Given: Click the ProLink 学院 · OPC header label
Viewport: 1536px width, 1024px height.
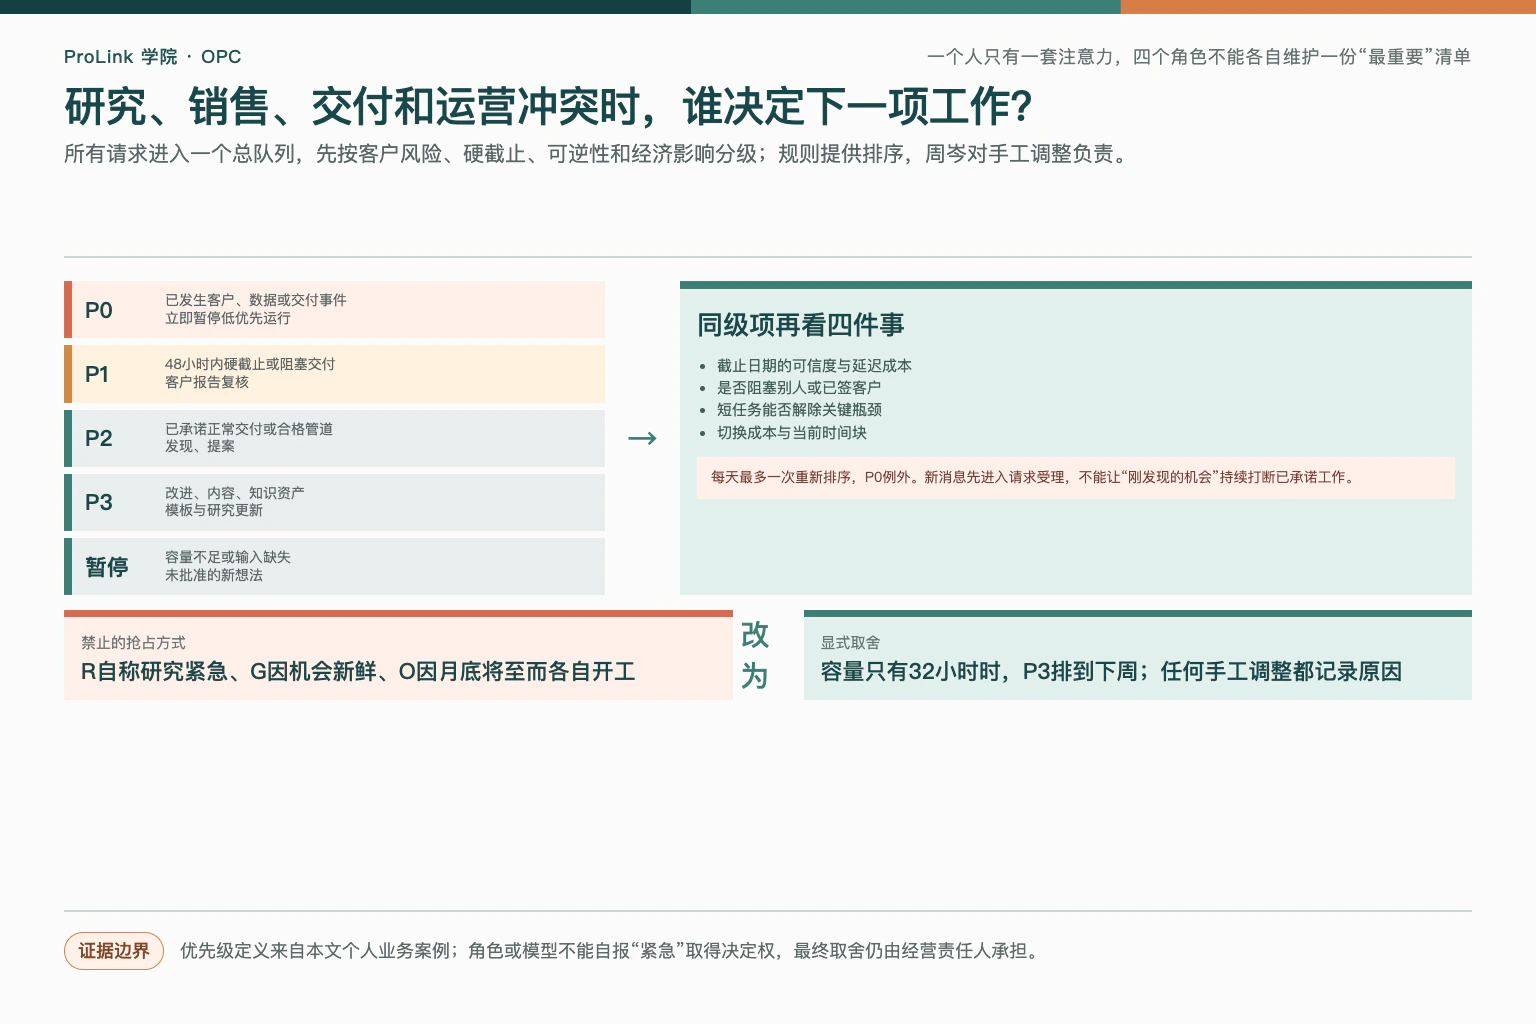Looking at the screenshot, I should (153, 57).
